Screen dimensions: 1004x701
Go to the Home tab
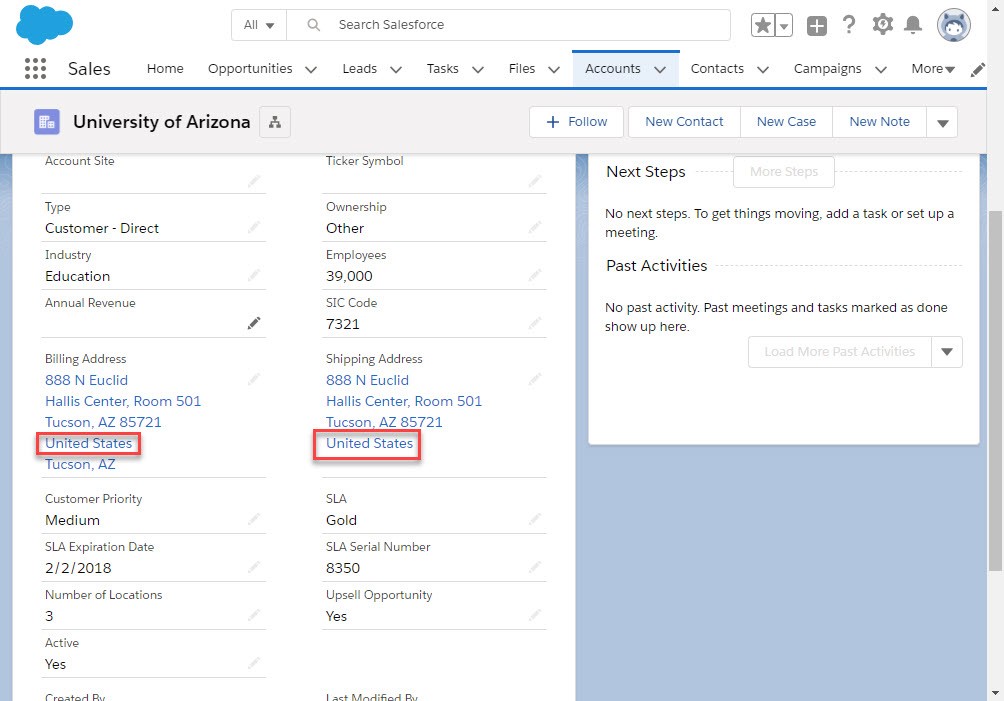(x=165, y=68)
